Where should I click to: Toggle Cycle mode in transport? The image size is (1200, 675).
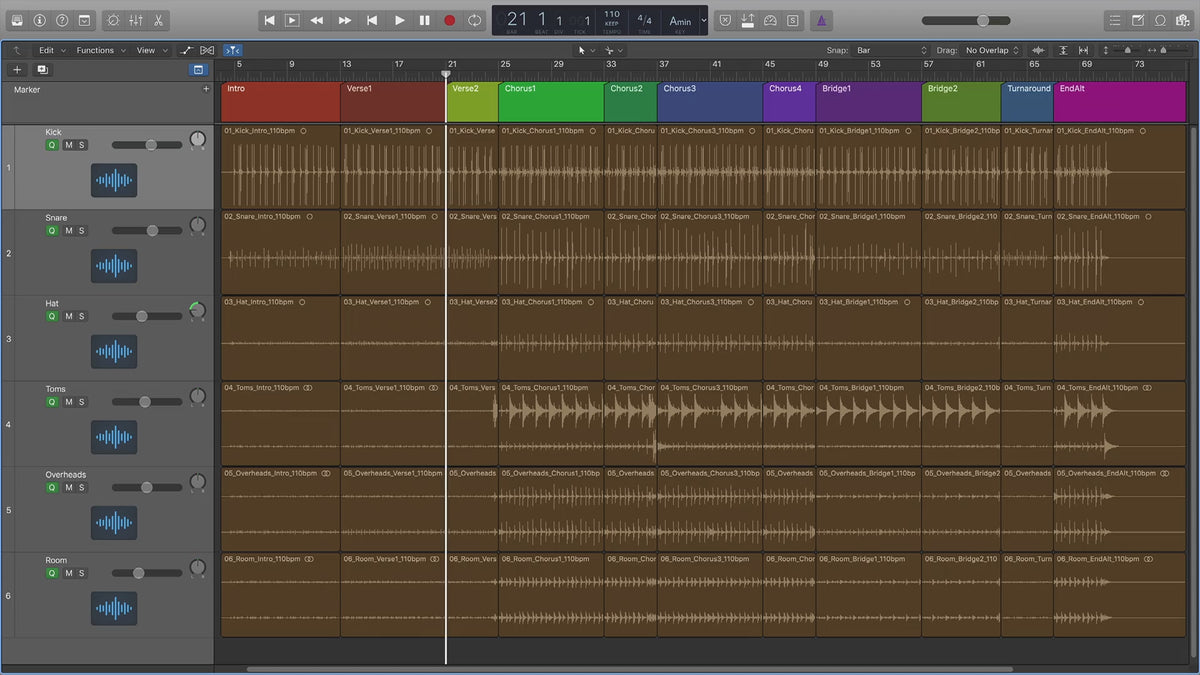point(475,20)
